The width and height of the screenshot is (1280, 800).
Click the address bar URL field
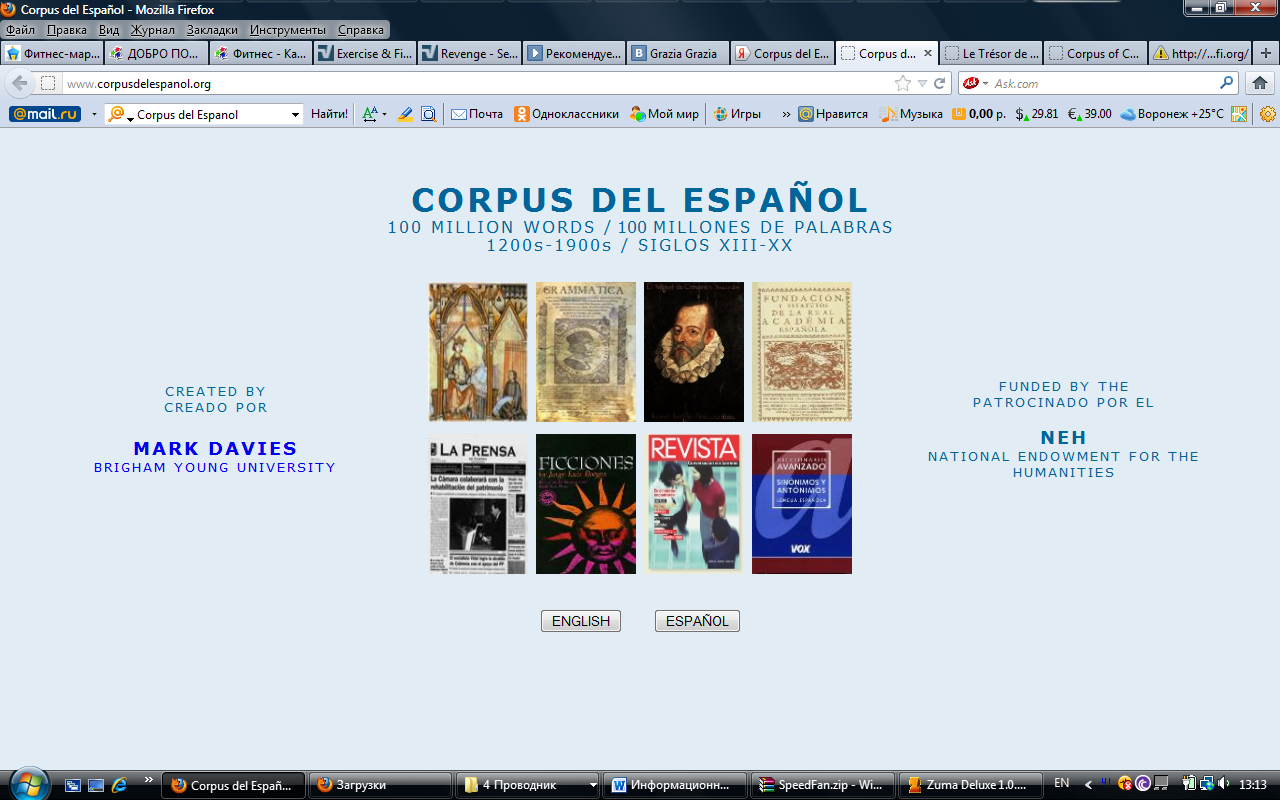coord(478,83)
